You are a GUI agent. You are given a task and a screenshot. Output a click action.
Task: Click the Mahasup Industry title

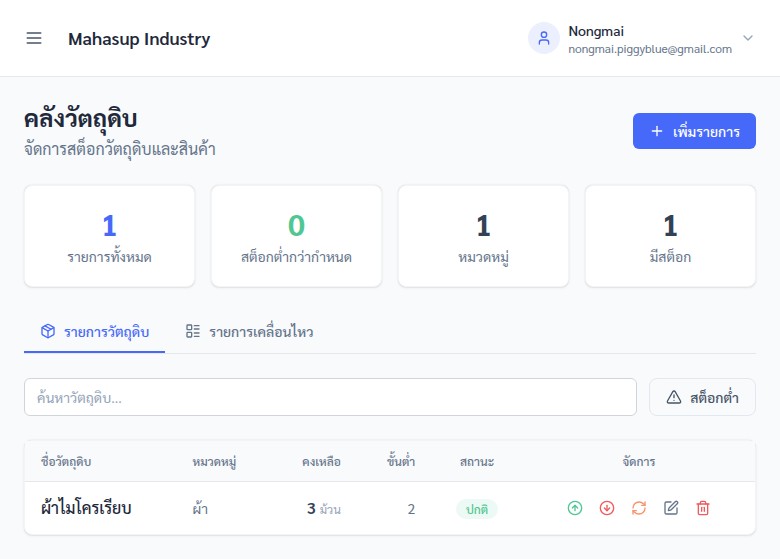(139, 39)
